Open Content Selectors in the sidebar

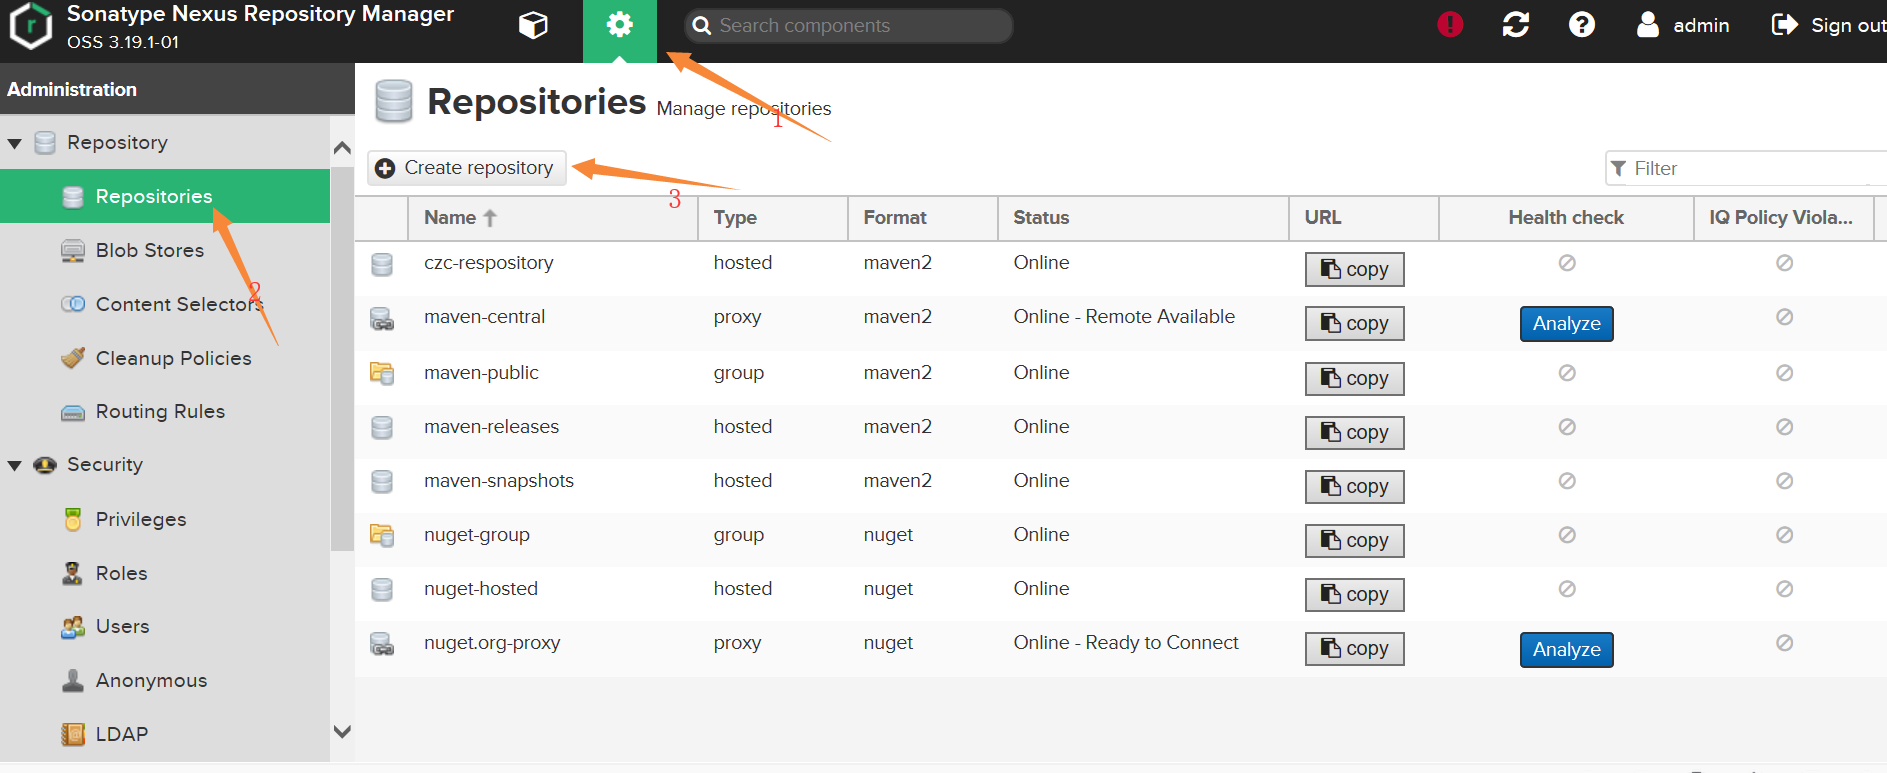(x=165, y=304)
